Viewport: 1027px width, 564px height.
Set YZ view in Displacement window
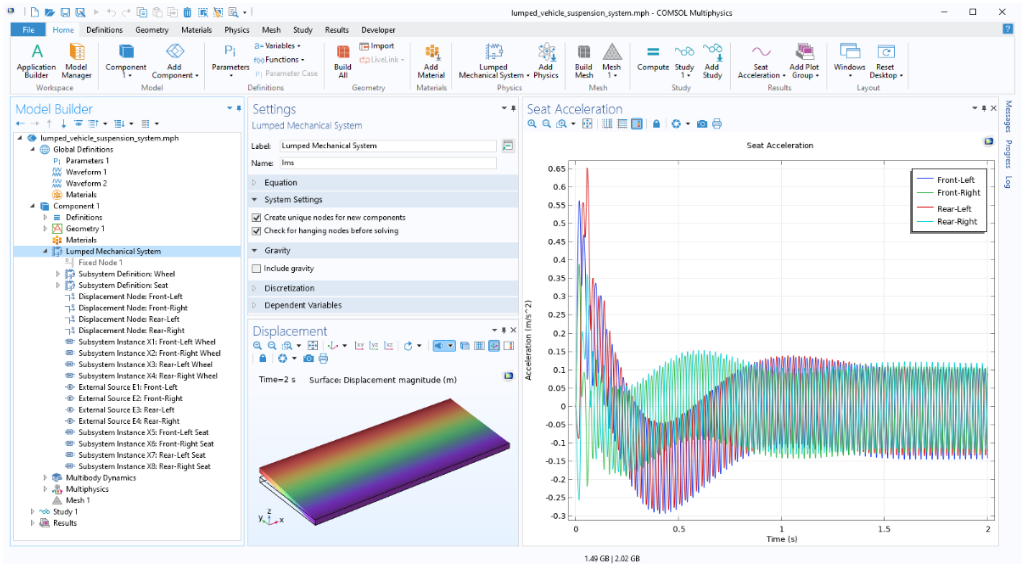pyautogui.click(x=374, y=345)
